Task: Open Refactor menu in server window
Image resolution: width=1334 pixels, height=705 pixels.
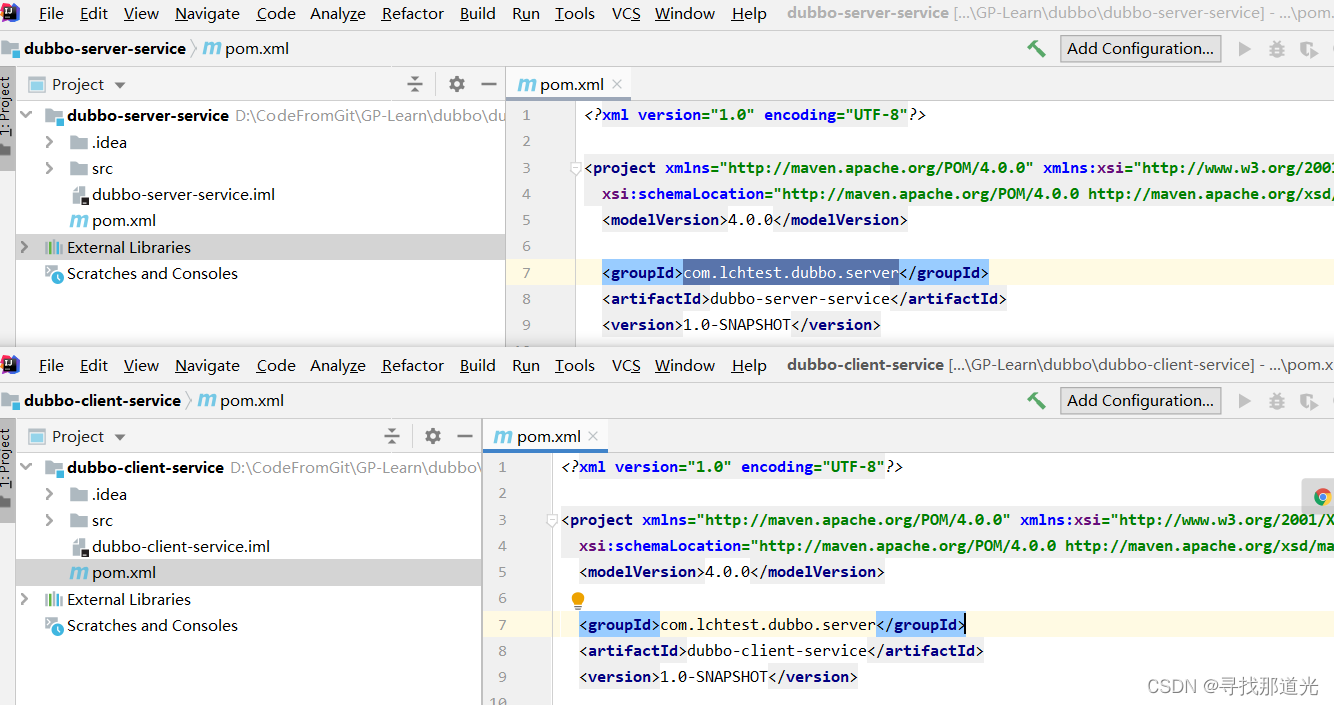Action: click(x=413, y=13)
